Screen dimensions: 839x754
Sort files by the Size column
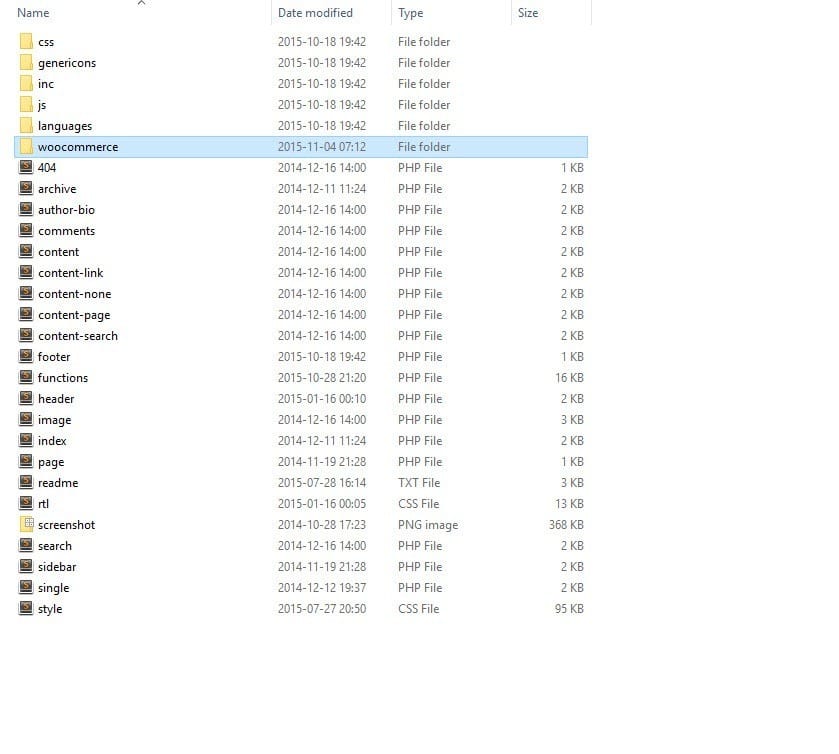pos(528,13)
